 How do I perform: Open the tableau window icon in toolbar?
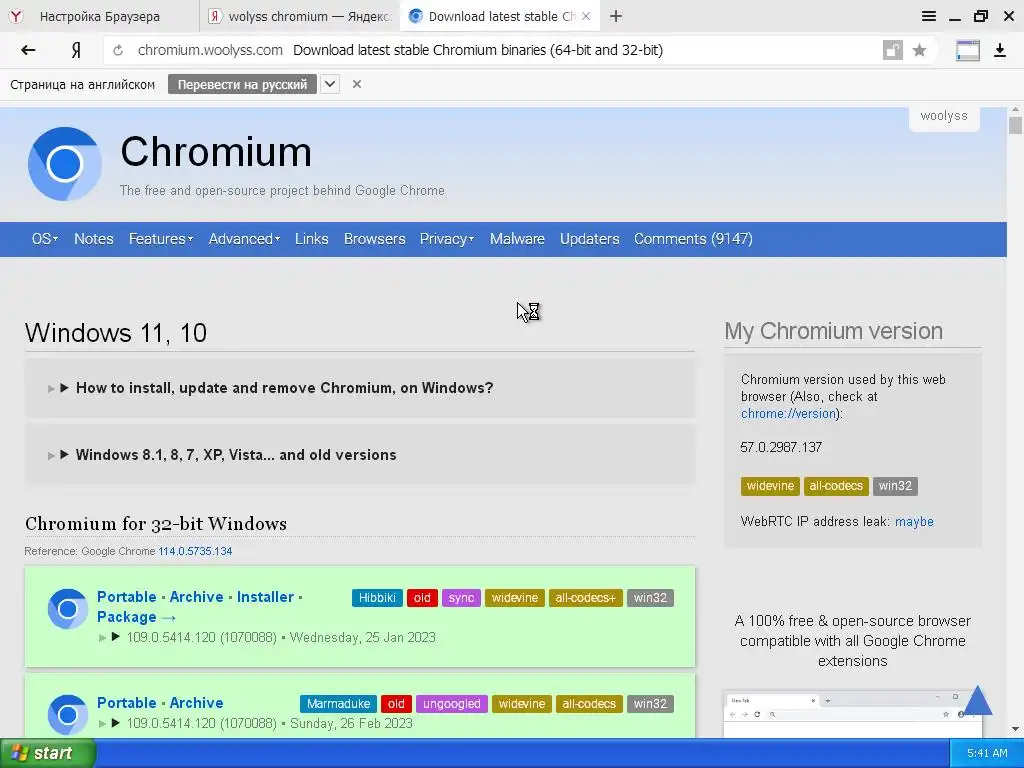(x=968, y=50)
